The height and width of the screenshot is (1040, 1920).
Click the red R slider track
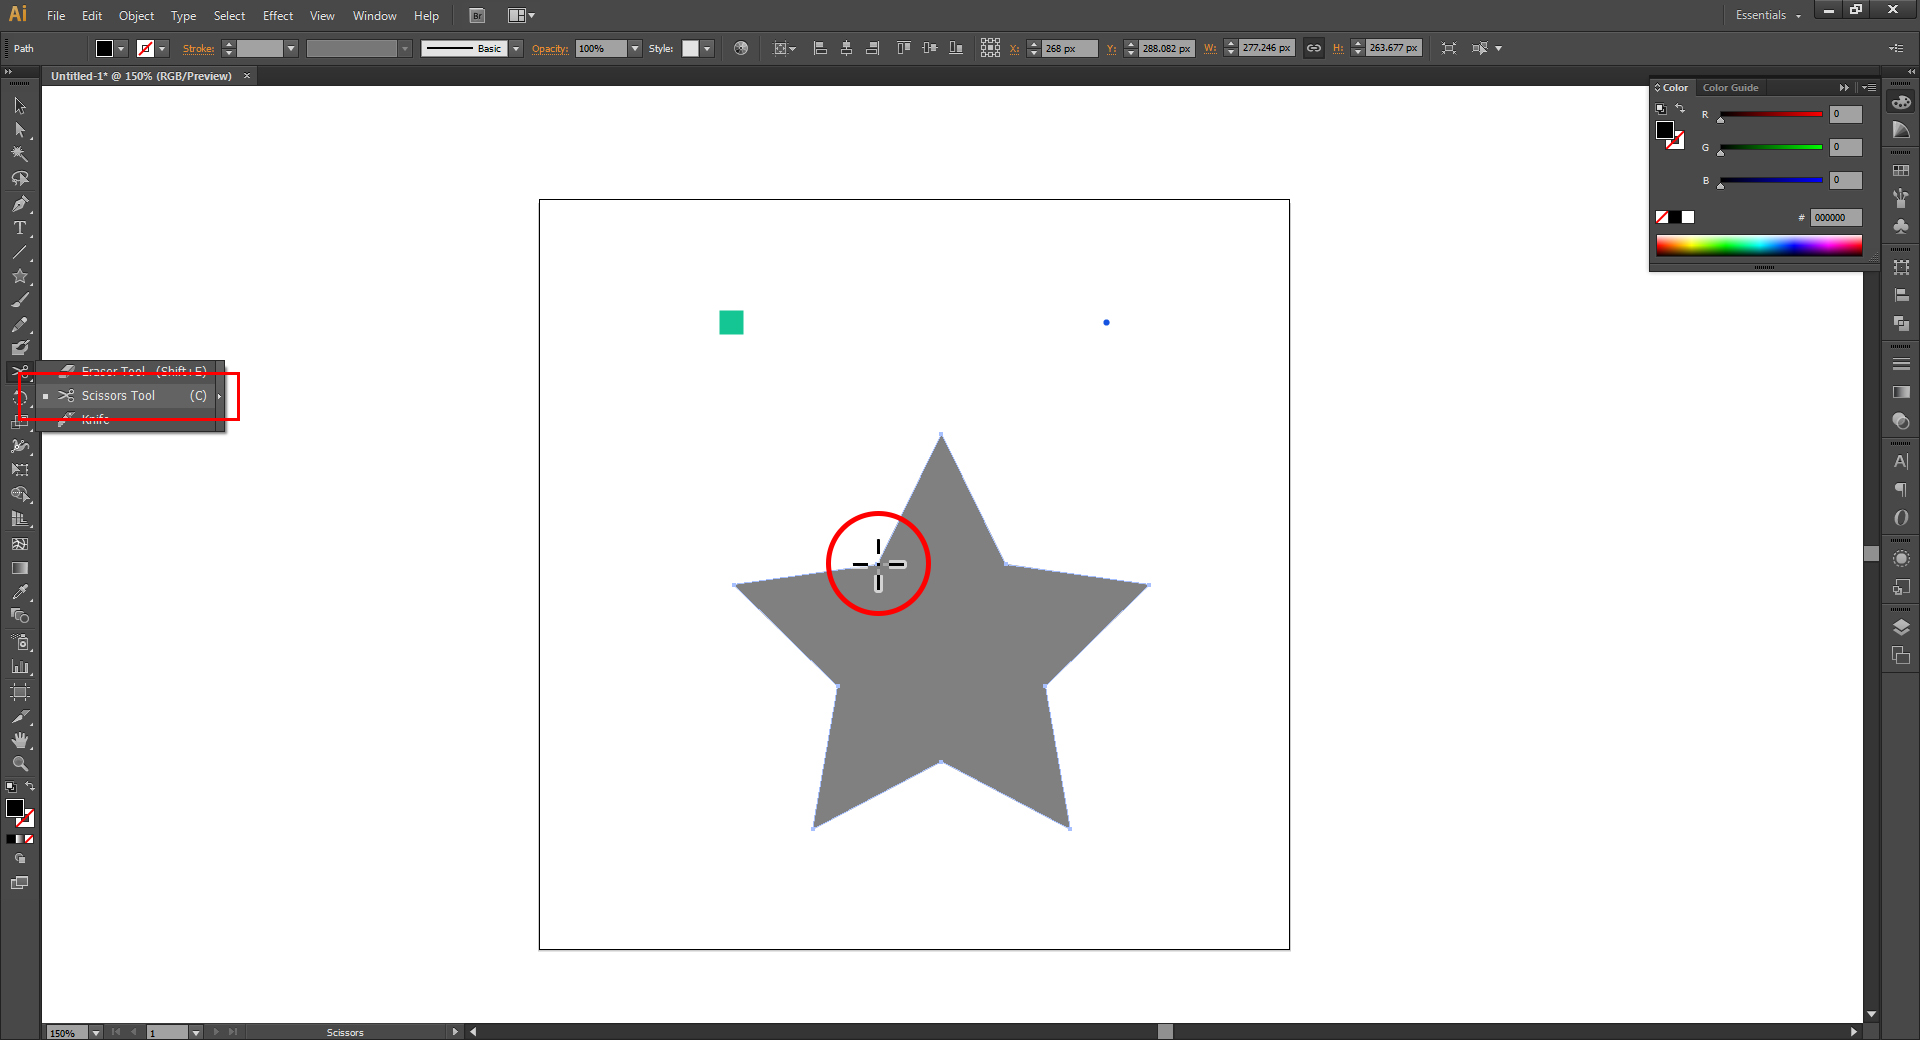tap(1770, 114)
